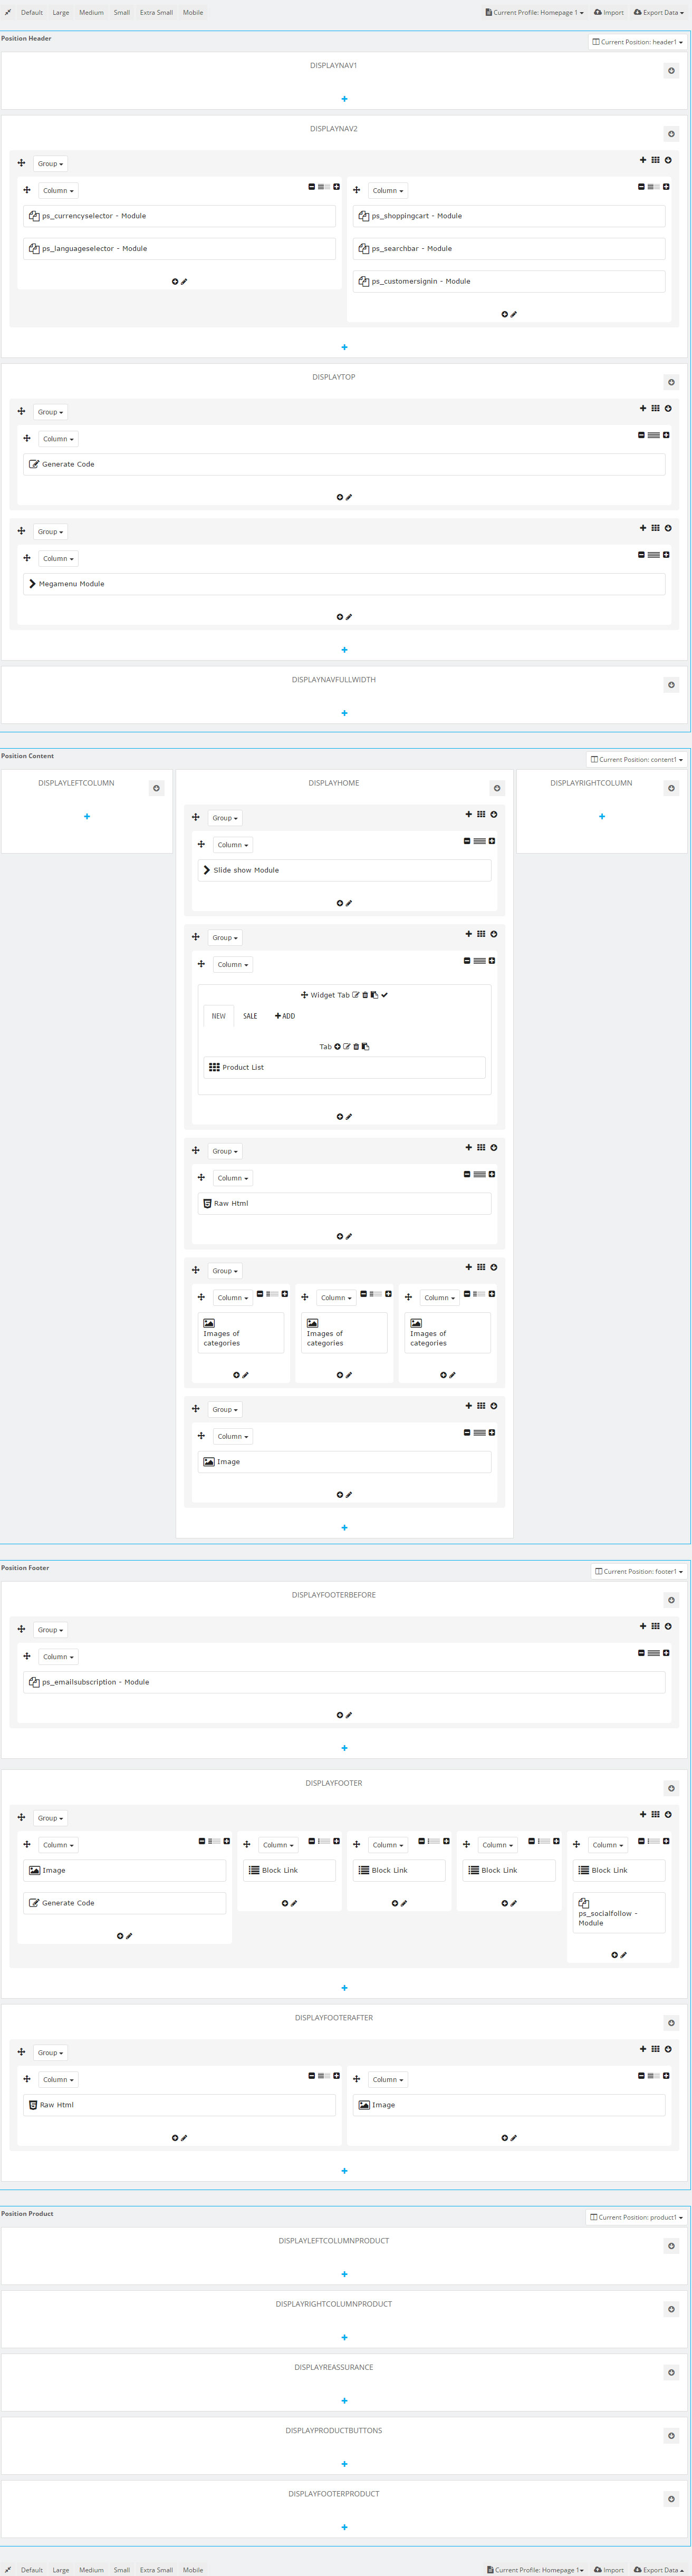Click edit icon next to Widget Tab
Image resolution: width=692 pixels, height=2576 pixels.
356,995
